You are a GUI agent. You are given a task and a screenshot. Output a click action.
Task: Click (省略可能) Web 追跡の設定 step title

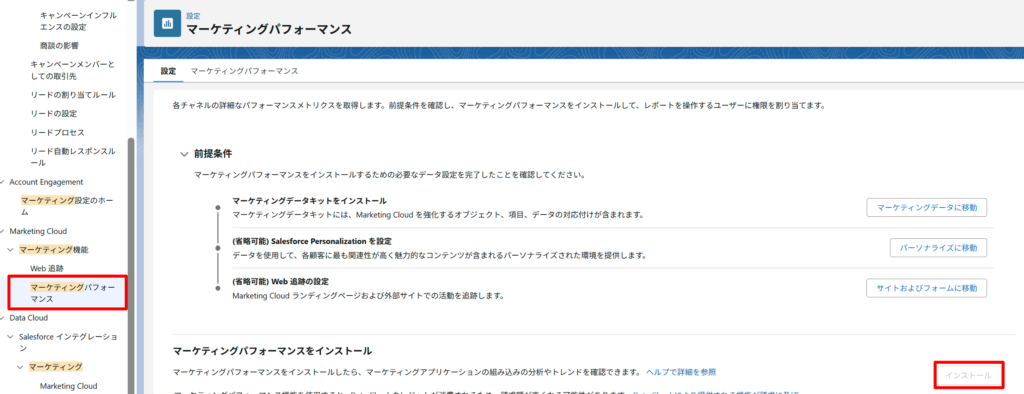coord(281,281)
